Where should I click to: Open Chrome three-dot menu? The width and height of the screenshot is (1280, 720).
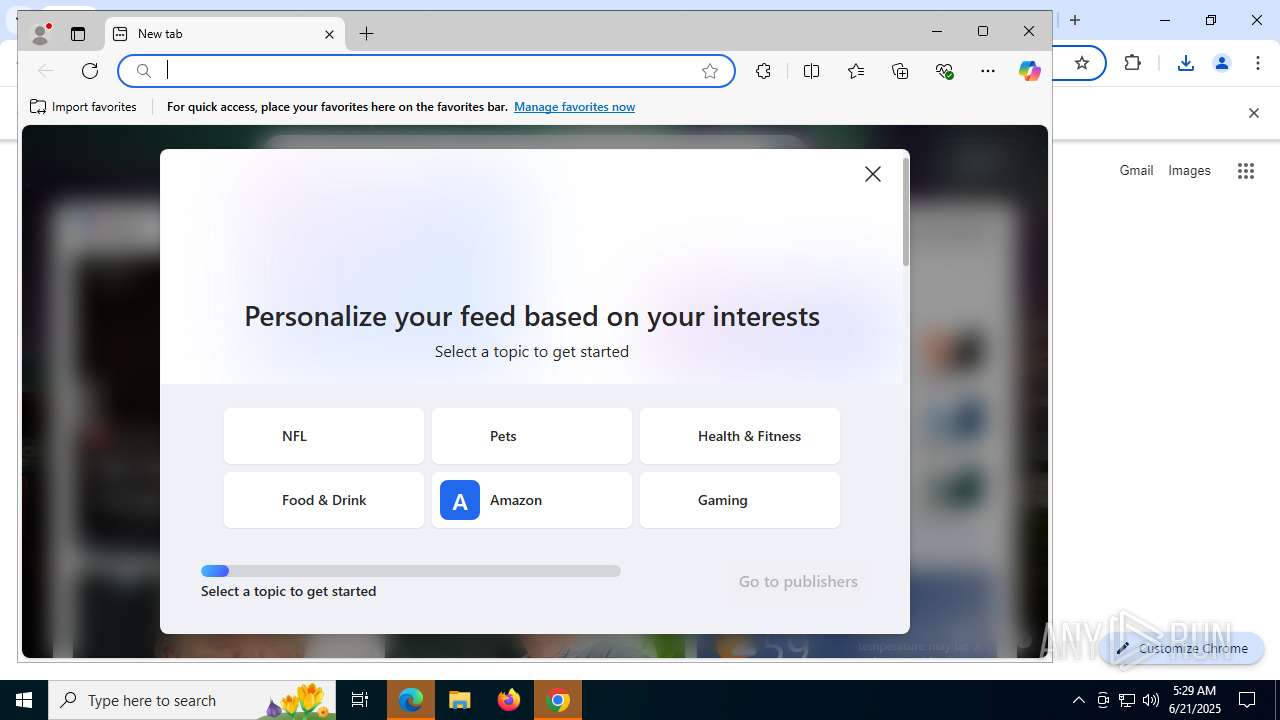click(x=1258, y=63)
